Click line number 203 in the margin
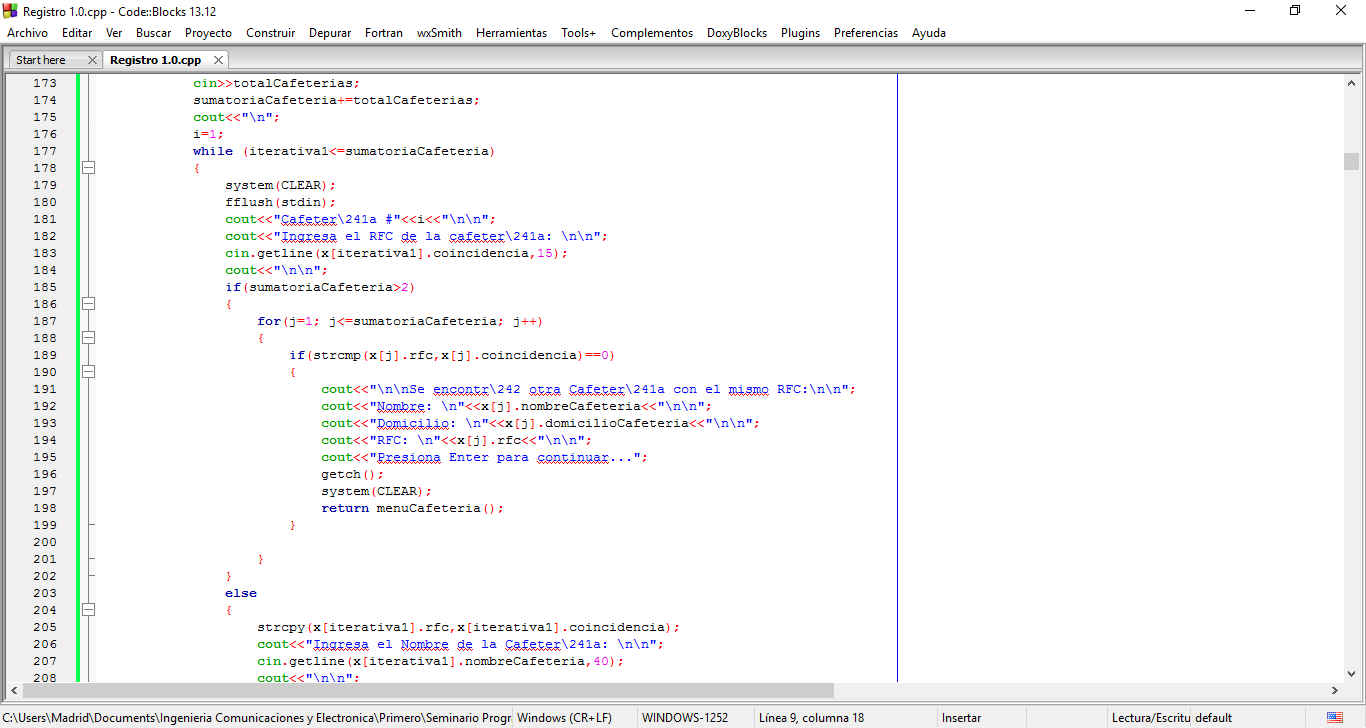1366x728 pixels. [45, 593]
